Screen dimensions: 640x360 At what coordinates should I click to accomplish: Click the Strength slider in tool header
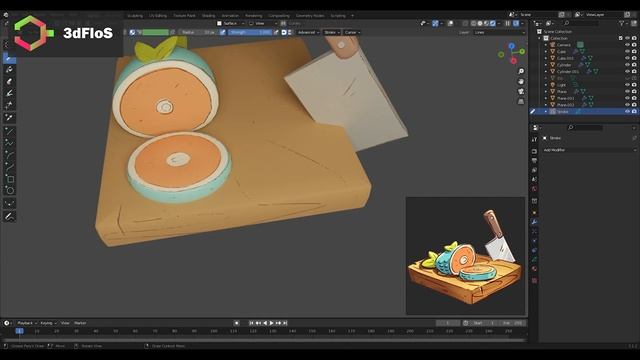tap(250, 32)
